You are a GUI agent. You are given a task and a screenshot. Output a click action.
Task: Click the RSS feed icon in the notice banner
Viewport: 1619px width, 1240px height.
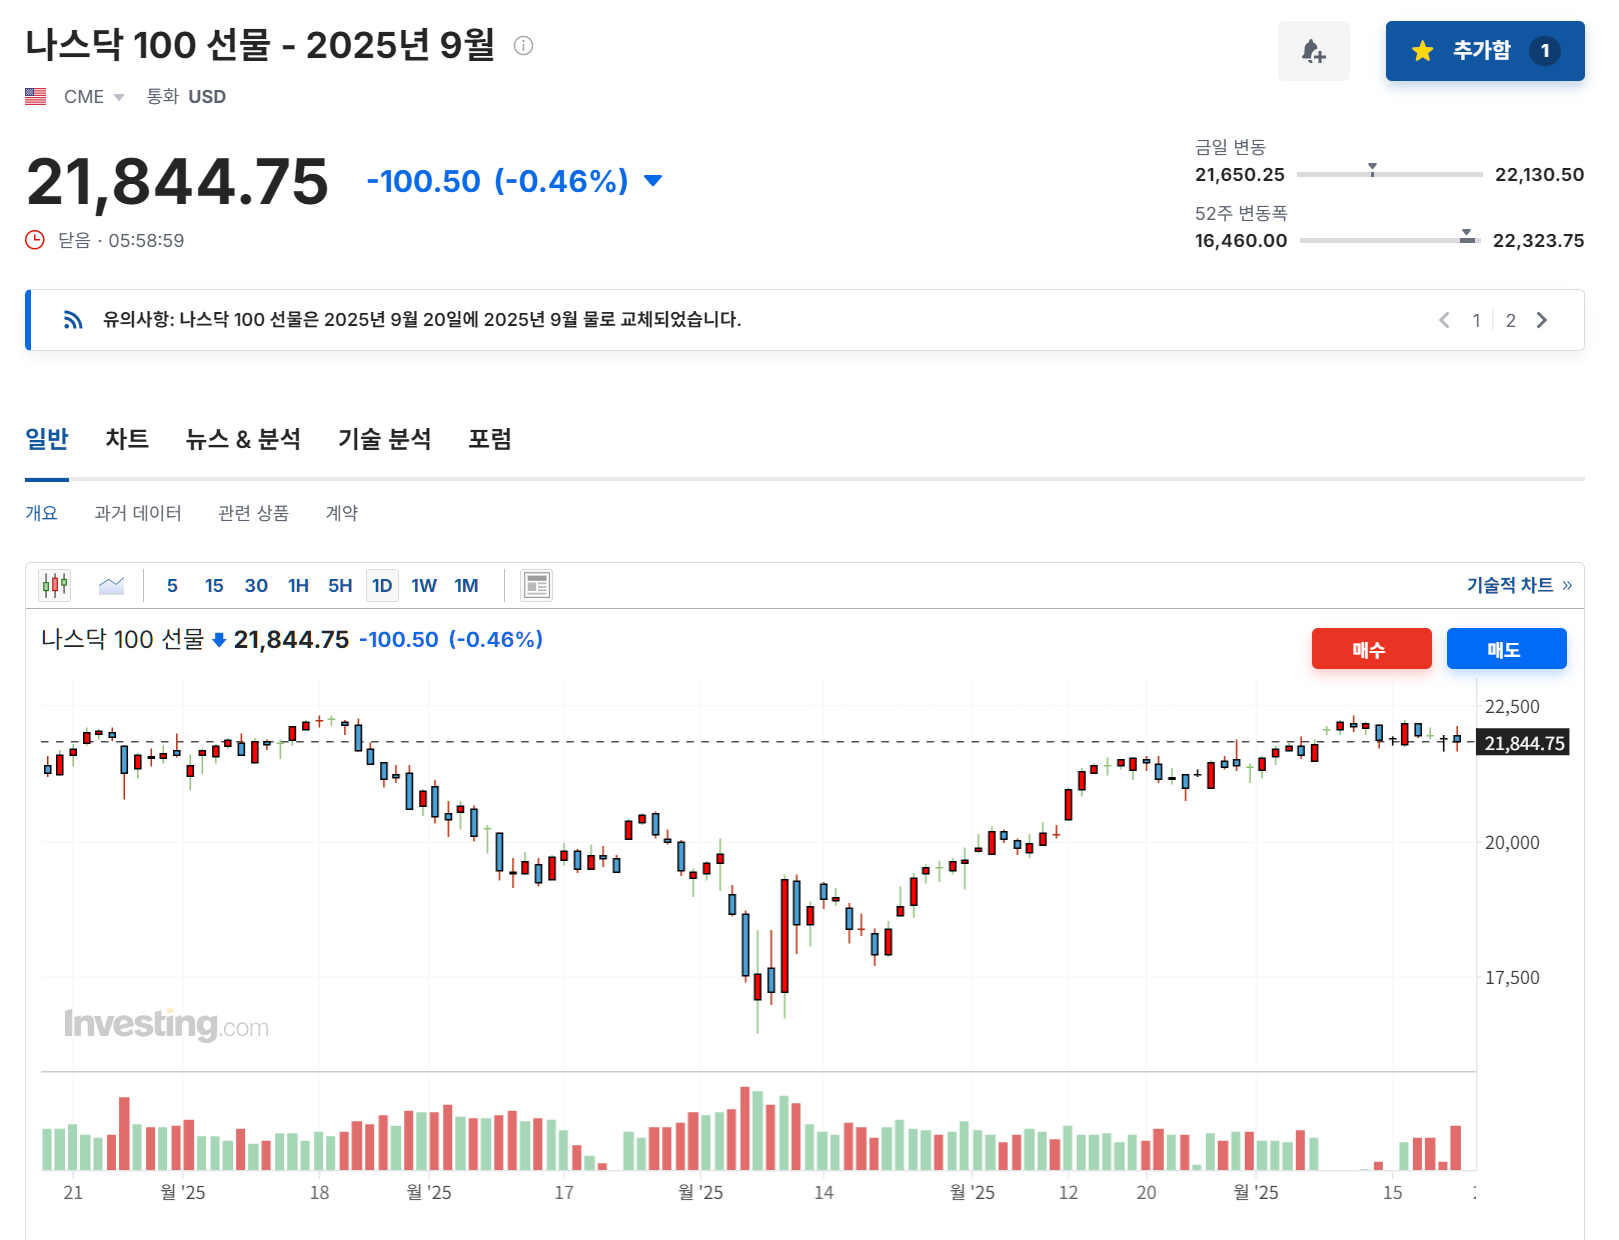point(71,319)
